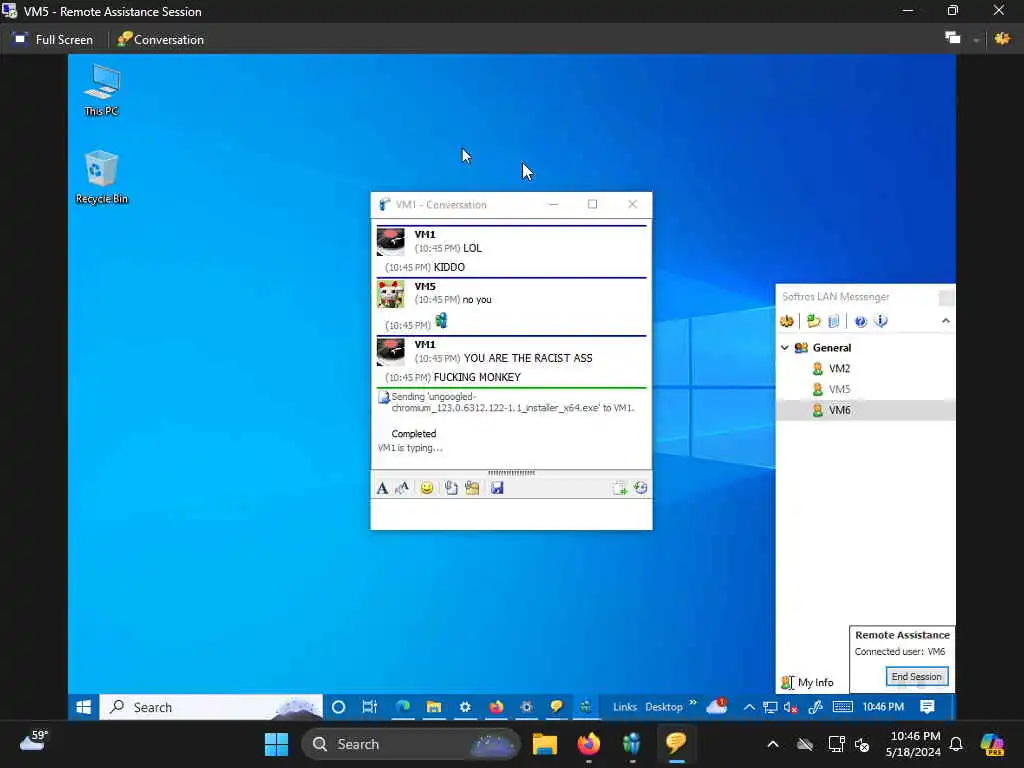
Task: Open Help via the blue question mark icon
Action: (860, 321)
